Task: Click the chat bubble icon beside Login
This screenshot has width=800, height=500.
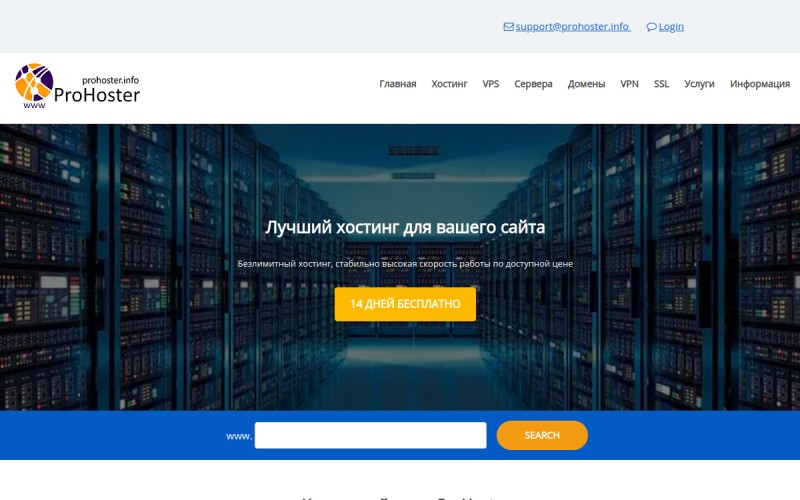Action: [651, 27]
